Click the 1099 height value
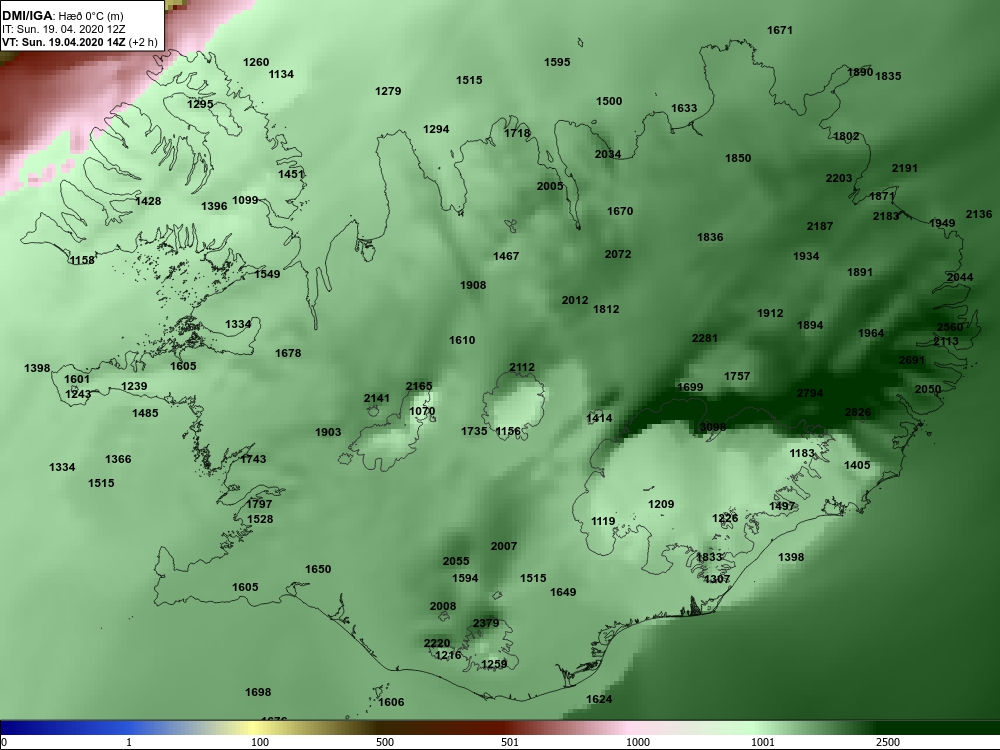Viewport: 1000px width, 750px height. [245, 200]
